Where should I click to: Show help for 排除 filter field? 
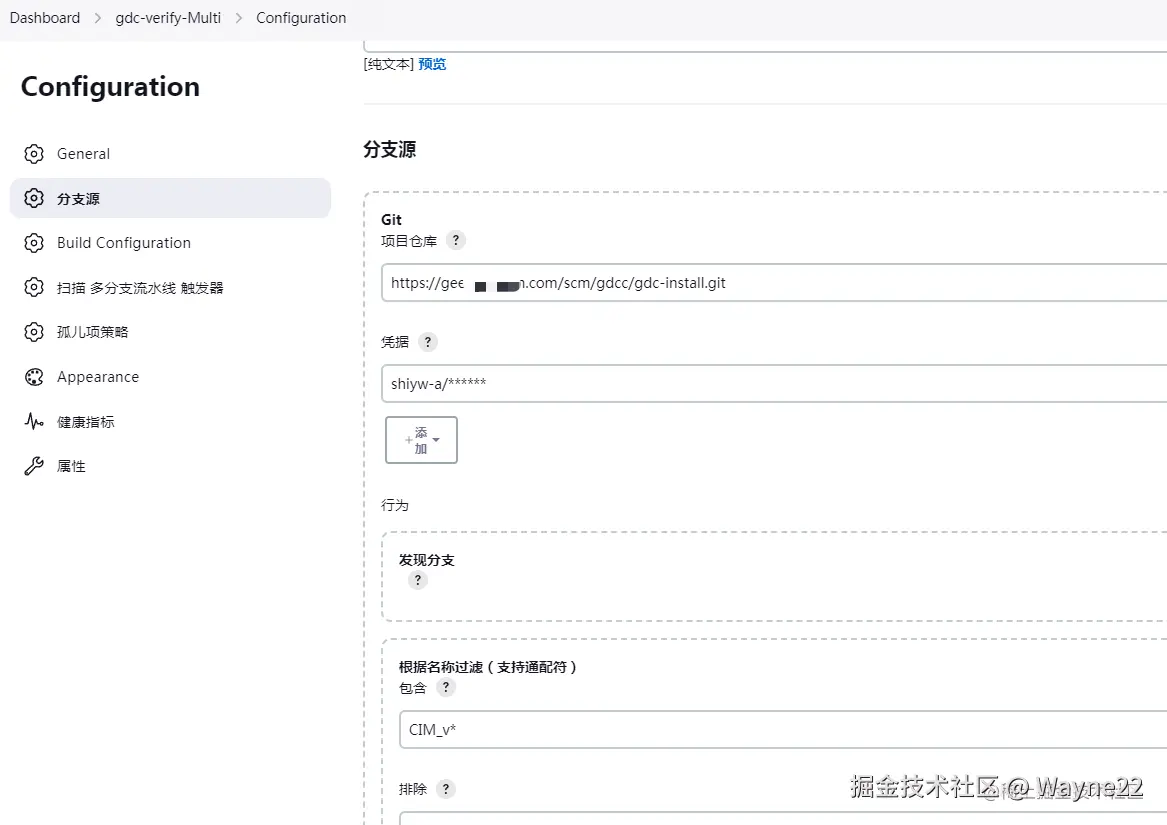(446, 789)
